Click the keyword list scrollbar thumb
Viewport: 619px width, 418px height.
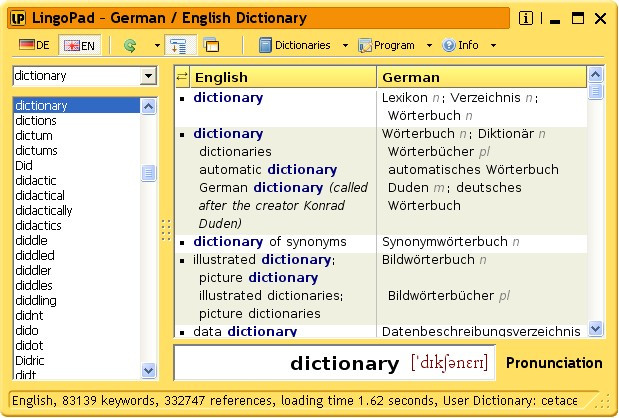pyautogui.click(x=148, y=173)
